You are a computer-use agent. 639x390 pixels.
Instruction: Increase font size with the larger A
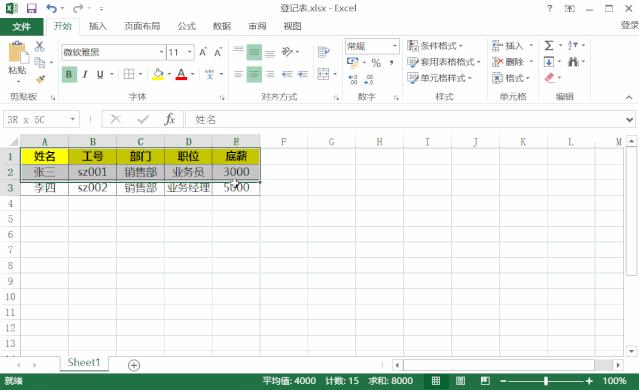(203, 52)
